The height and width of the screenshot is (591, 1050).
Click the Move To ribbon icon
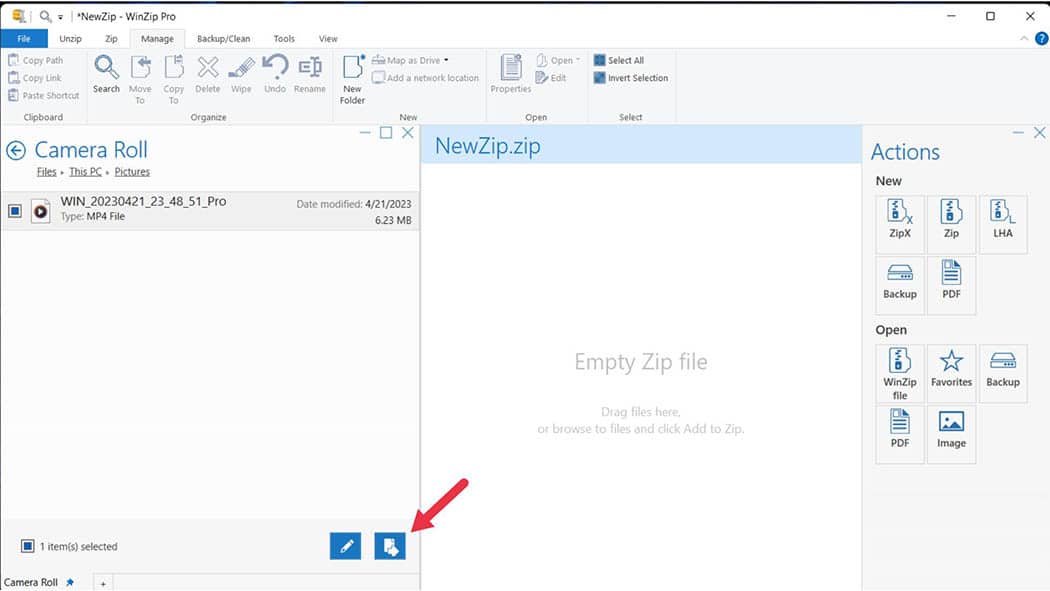[x=140, y=80]
